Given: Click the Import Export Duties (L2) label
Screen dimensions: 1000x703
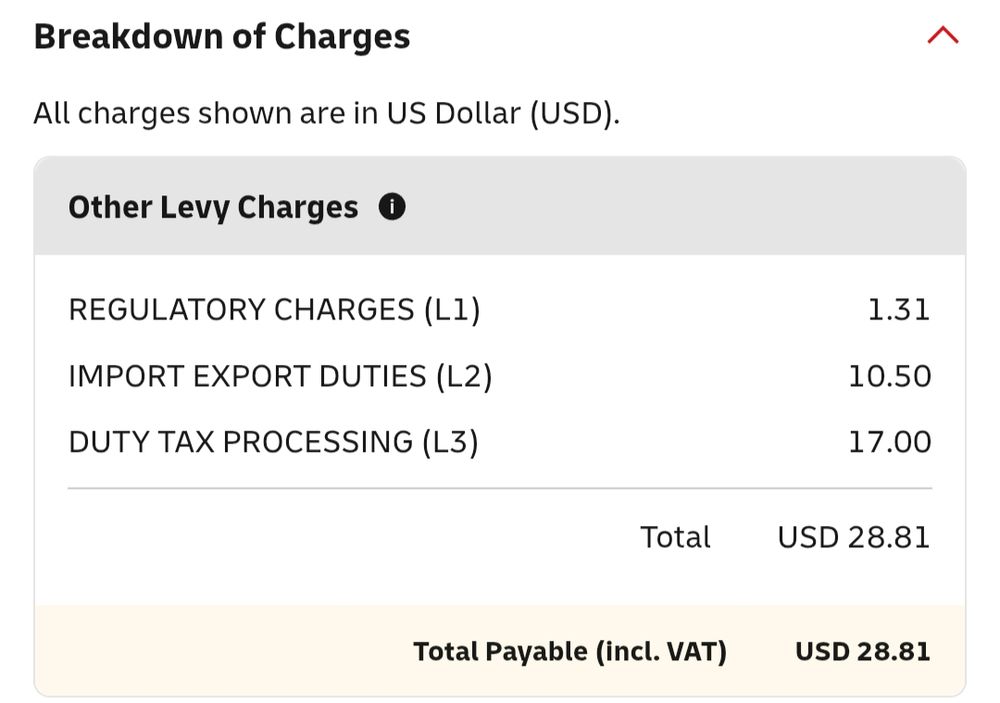Looking at the screenshot, I should (x=280, y=376).
